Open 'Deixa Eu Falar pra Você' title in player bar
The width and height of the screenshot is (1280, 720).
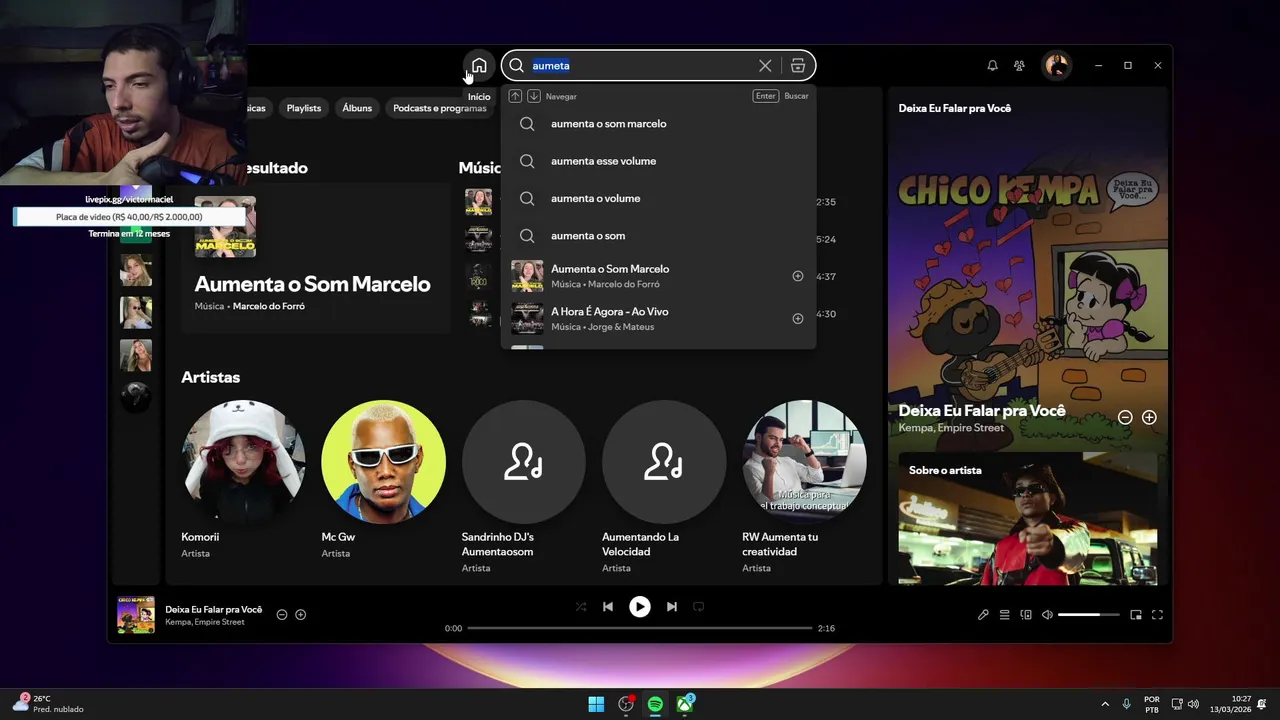pos(214,609)
